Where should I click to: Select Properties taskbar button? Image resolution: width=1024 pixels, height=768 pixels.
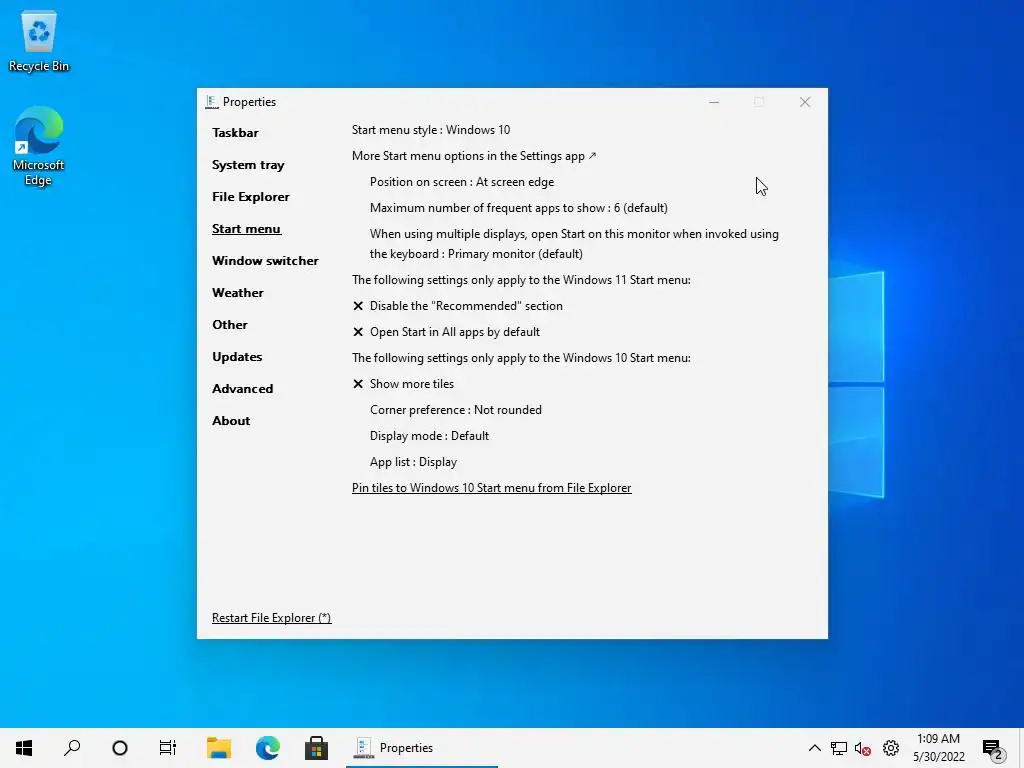[422, 748]
